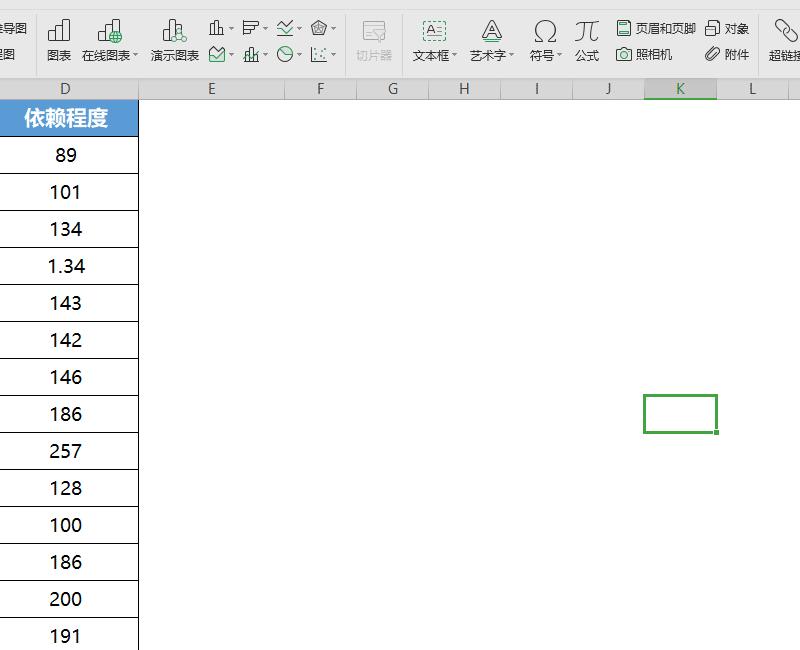Select the cell containing 143
This screenshot has height=650, width=800.
tap(69, 303)
